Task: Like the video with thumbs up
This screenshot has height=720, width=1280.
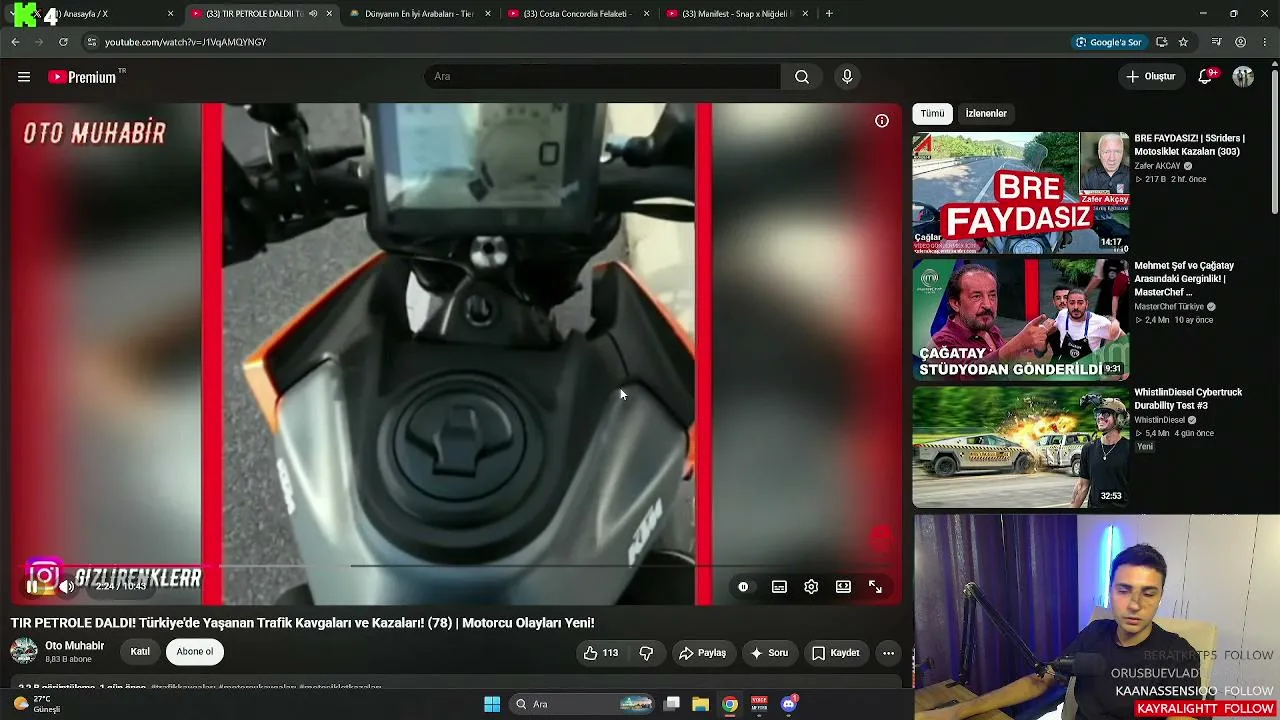Action: pos(601,653)
